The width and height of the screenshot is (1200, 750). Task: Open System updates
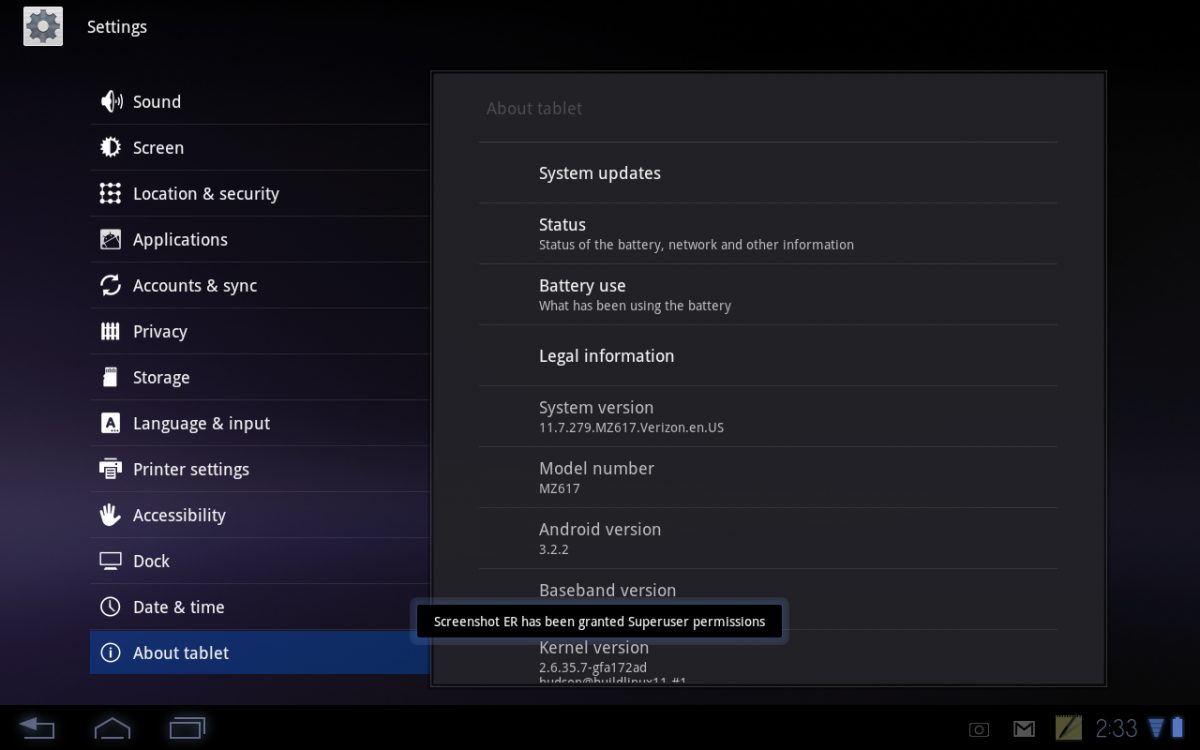coord(600,174)
